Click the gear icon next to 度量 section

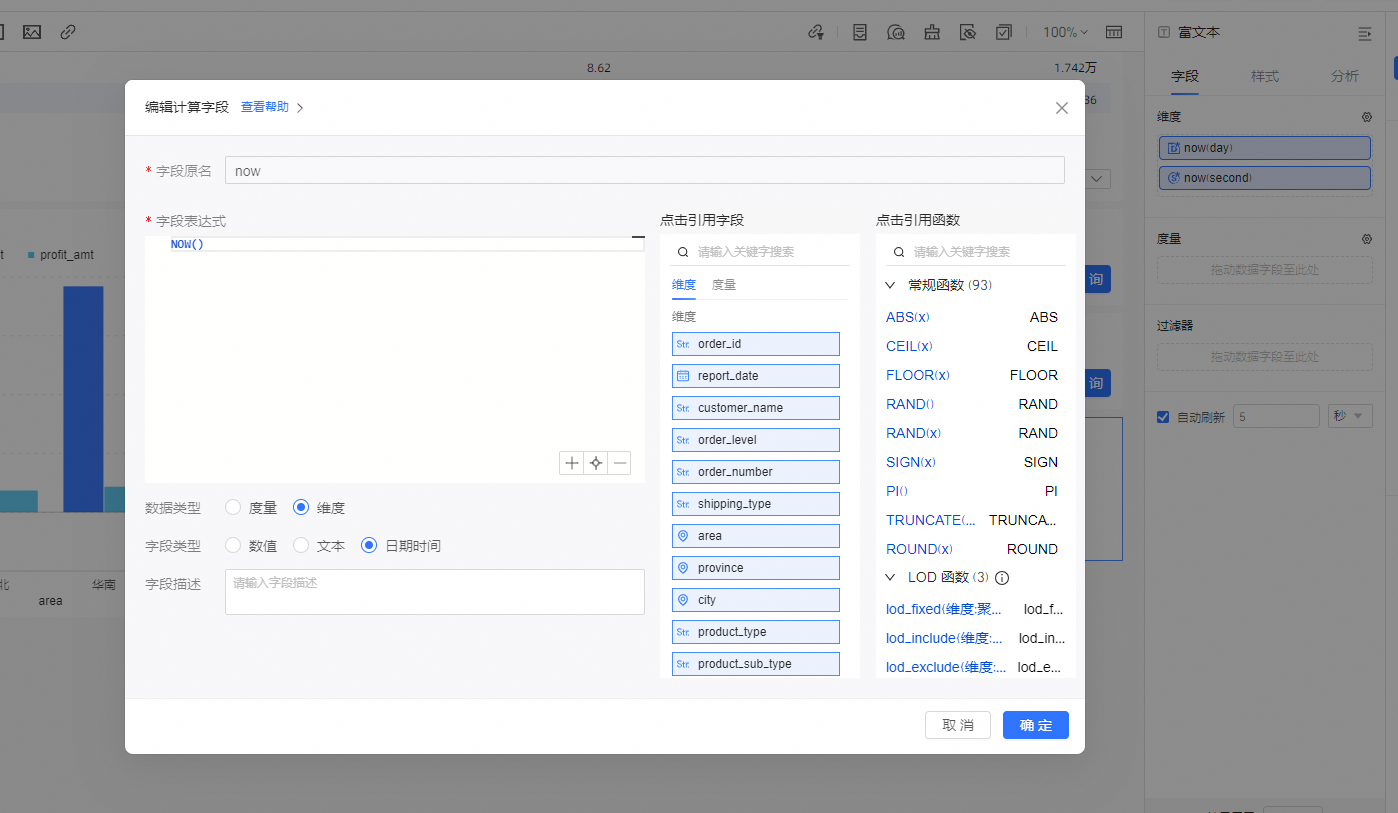(x=1367, y=239)
